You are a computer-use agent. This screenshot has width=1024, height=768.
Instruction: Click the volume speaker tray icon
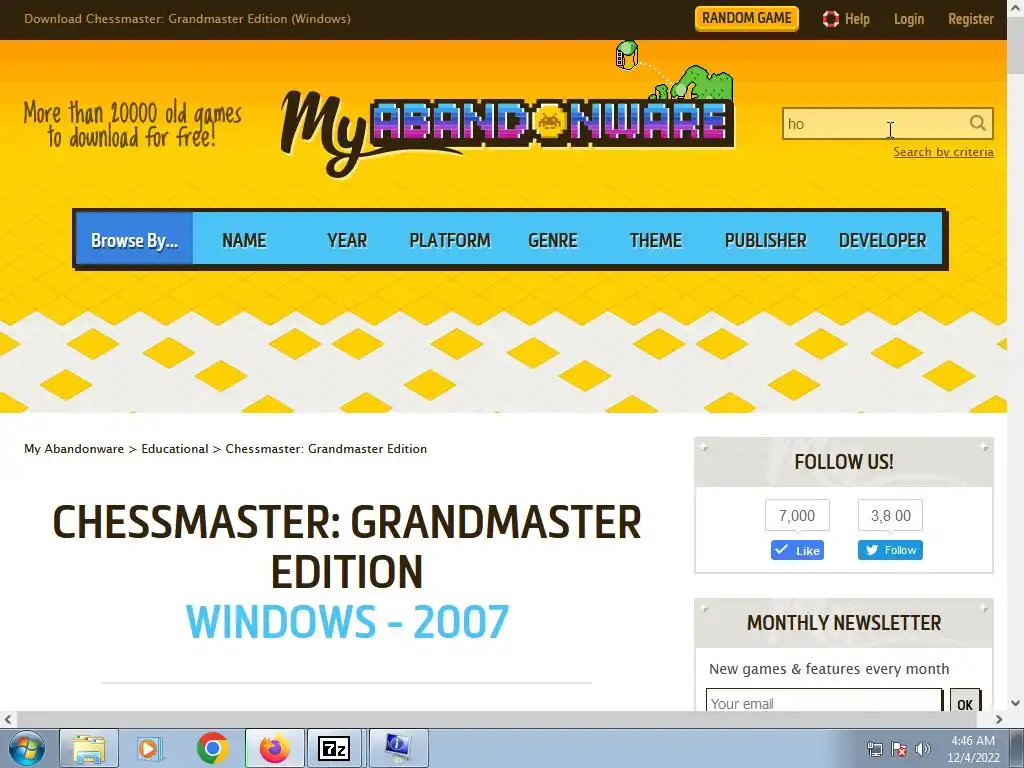pos(922,748)
